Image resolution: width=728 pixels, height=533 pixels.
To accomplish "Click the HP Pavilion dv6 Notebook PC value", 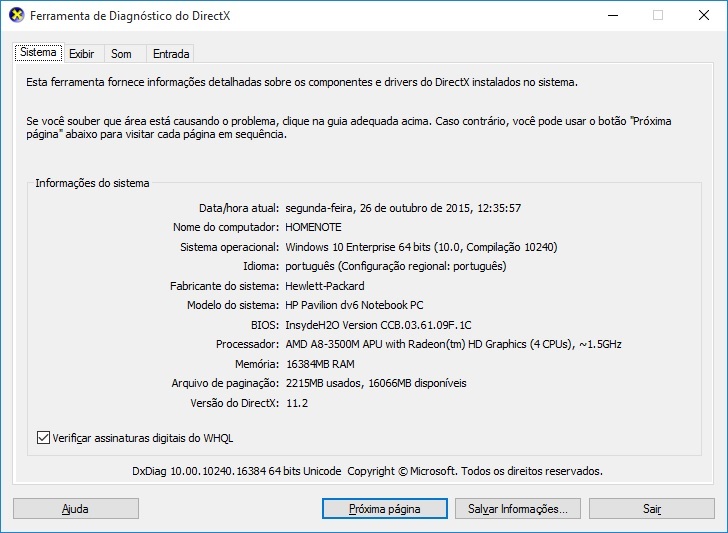I will pyautogui.click(x=354, y=305).
